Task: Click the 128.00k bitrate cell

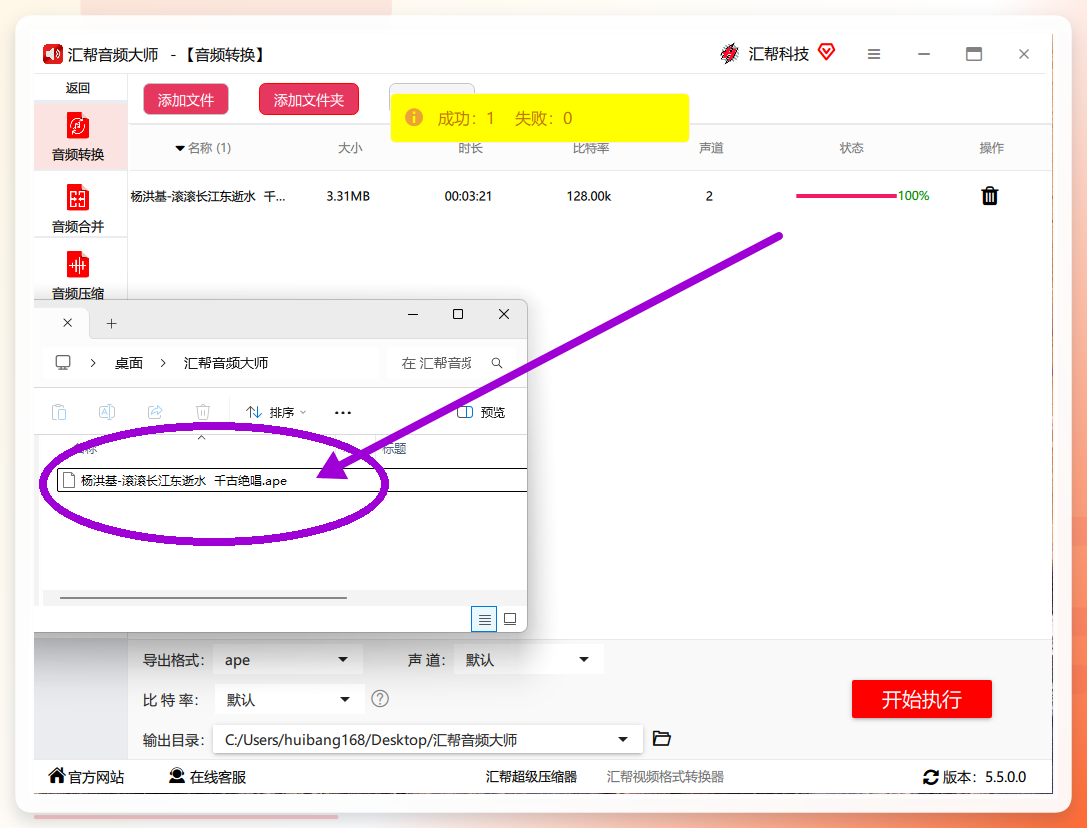Action: click(589, 196)
